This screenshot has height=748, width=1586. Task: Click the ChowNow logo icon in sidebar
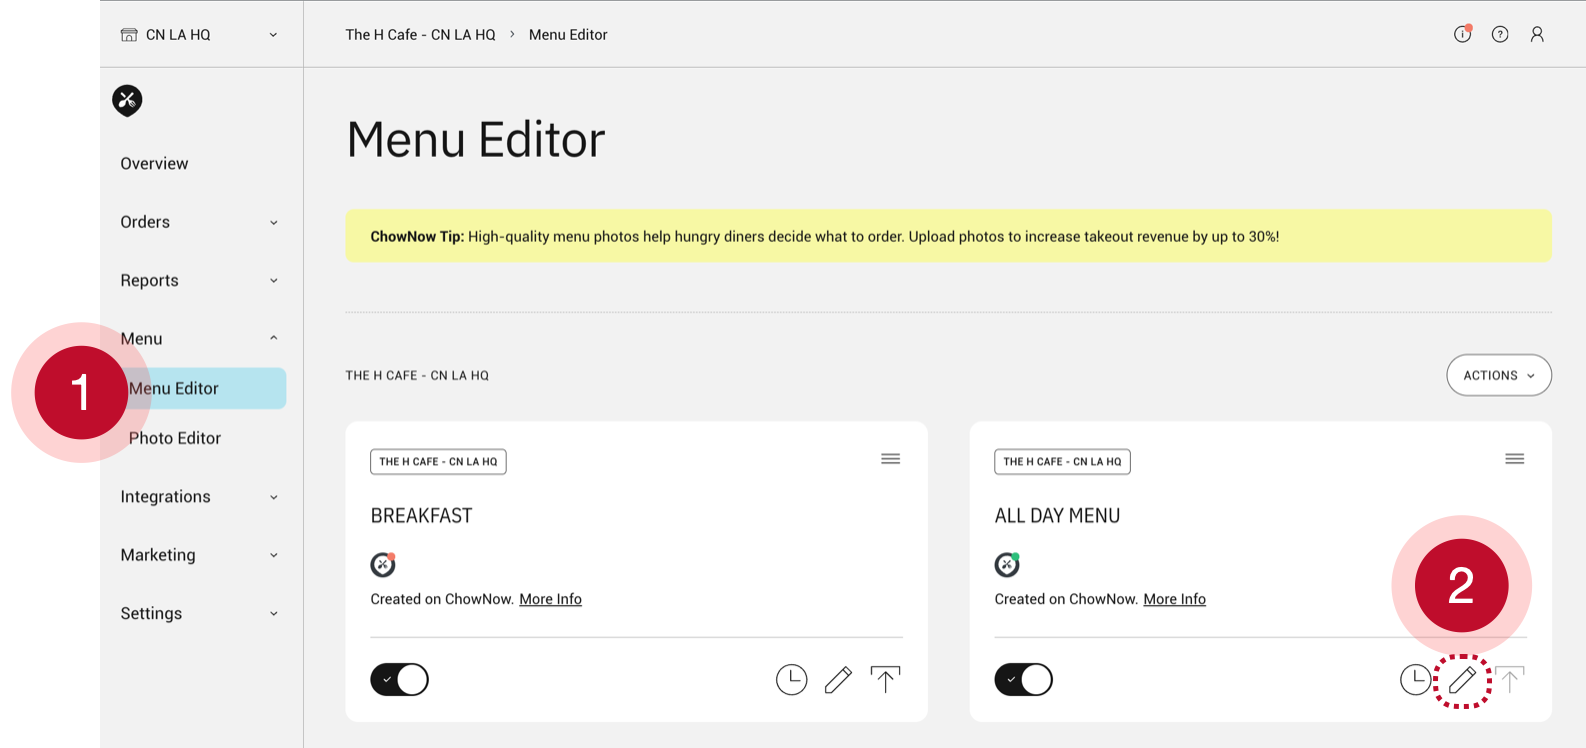point(127,100)
